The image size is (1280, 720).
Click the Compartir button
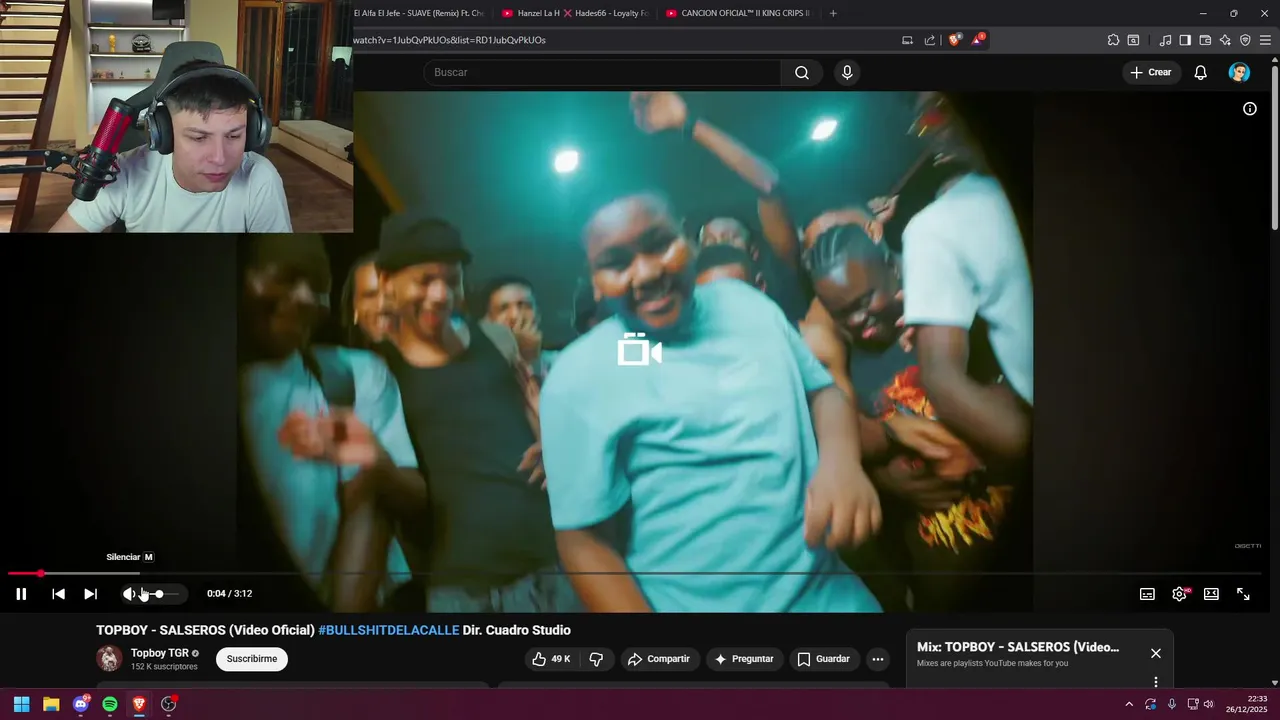point(659,659)
